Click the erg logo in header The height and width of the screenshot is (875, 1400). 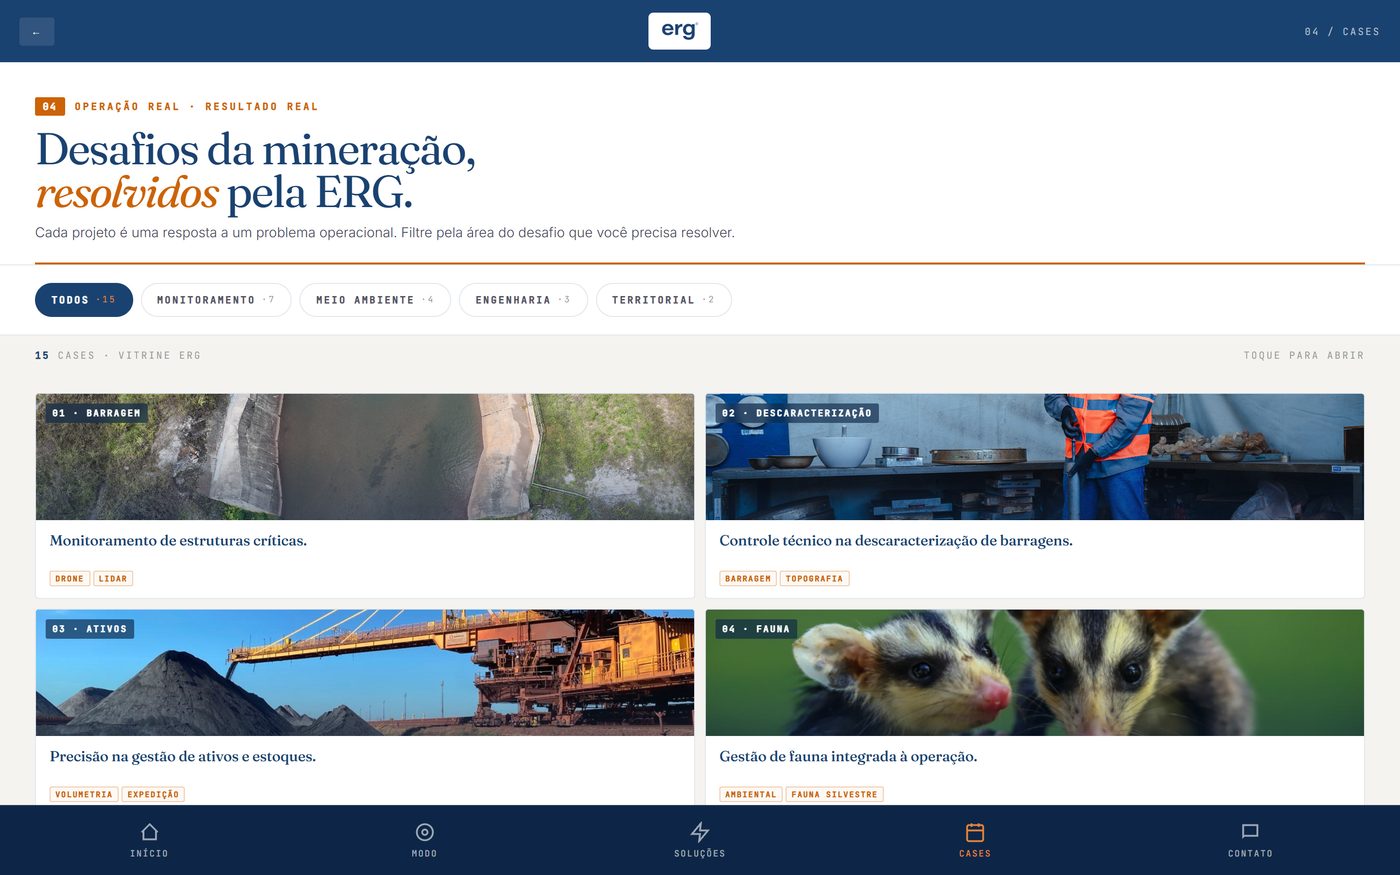679,31
